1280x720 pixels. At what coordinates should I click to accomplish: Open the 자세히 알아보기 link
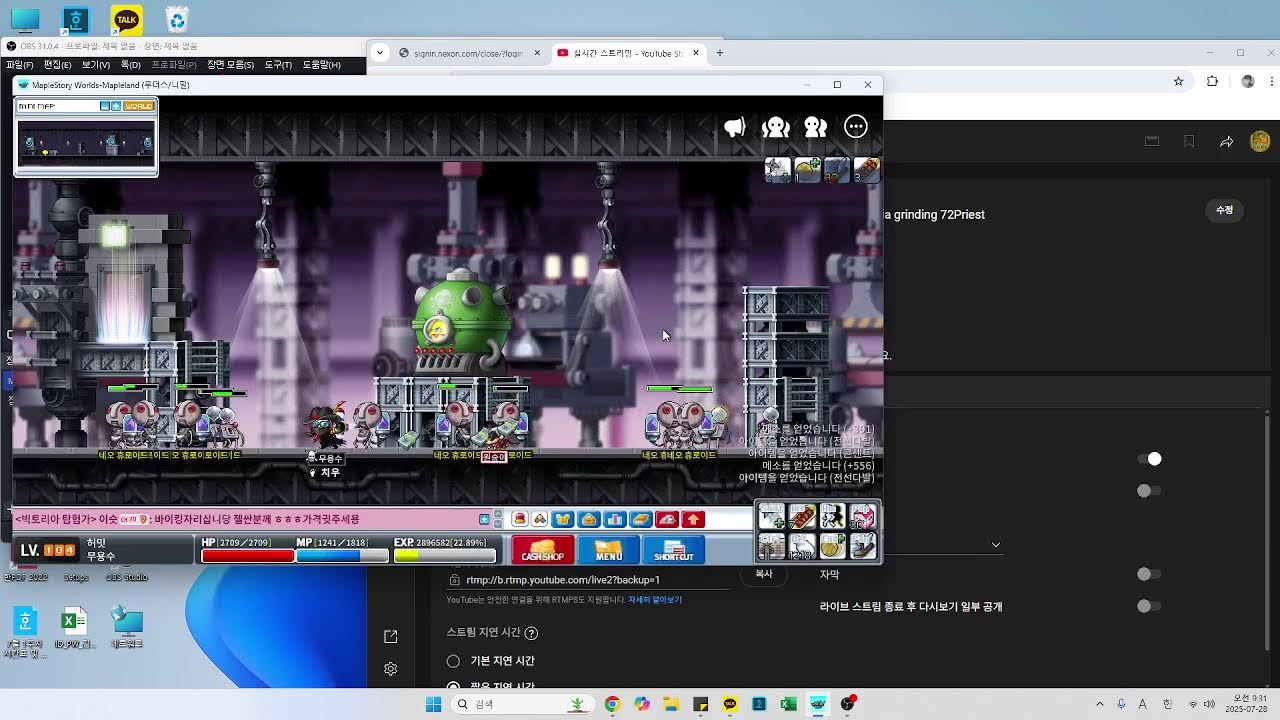(655, 600)
